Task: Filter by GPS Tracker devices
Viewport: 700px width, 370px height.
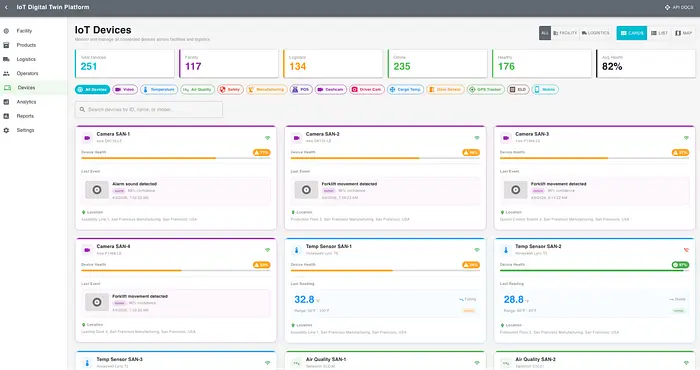Action: [x=486, y=90]
